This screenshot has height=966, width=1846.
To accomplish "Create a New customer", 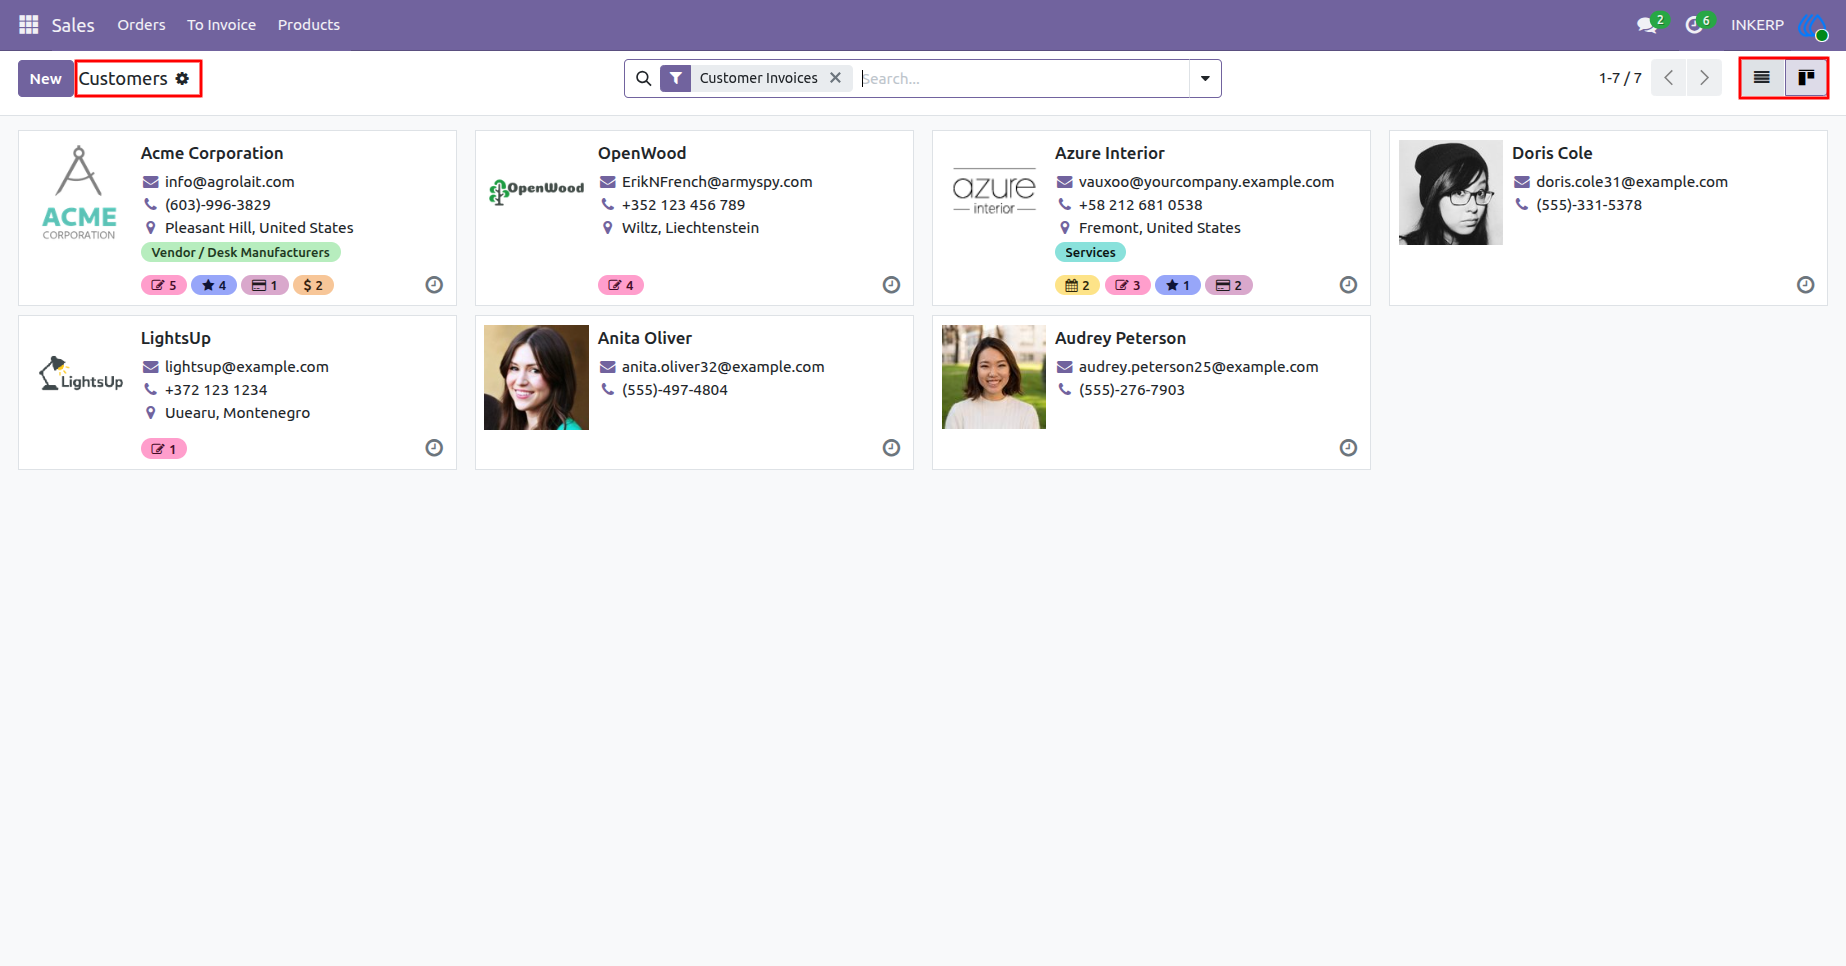I will click(46, 78).
